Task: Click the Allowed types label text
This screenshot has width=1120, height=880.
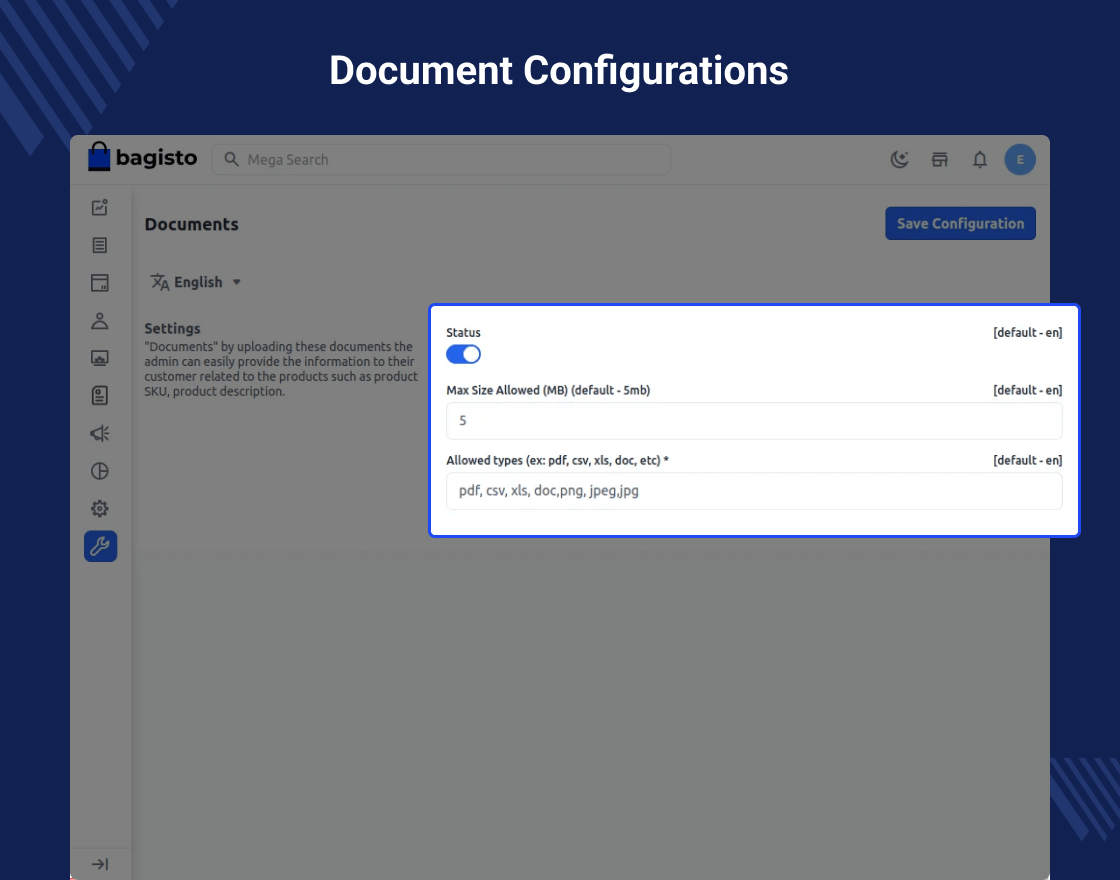Action: [557, 460]
